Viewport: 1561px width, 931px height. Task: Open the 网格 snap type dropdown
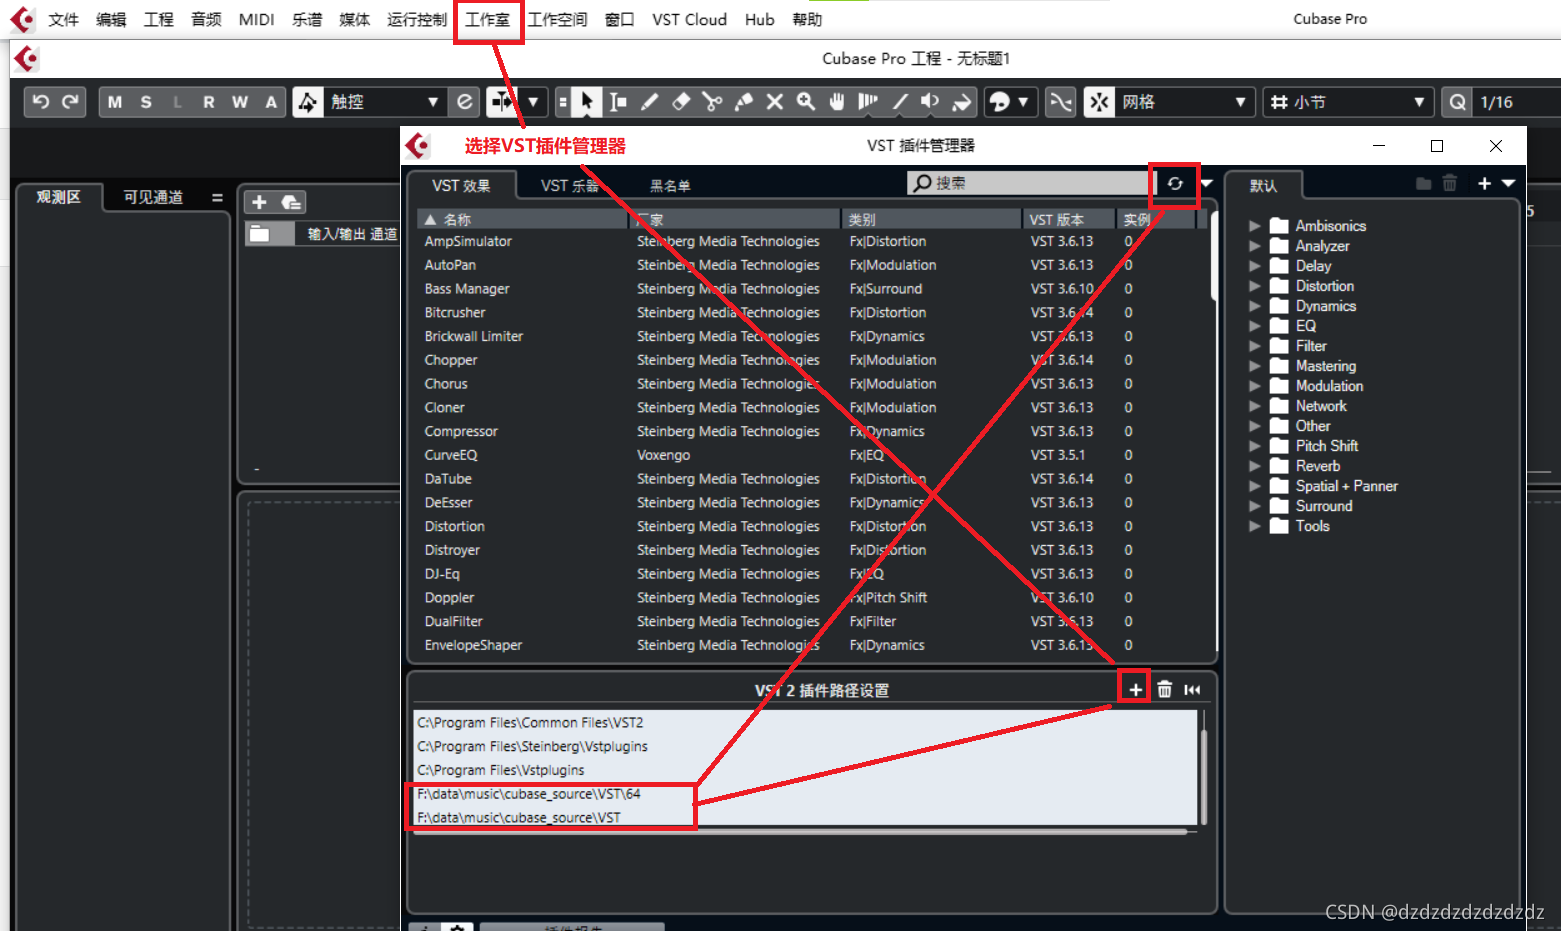tap(1241, 102)
